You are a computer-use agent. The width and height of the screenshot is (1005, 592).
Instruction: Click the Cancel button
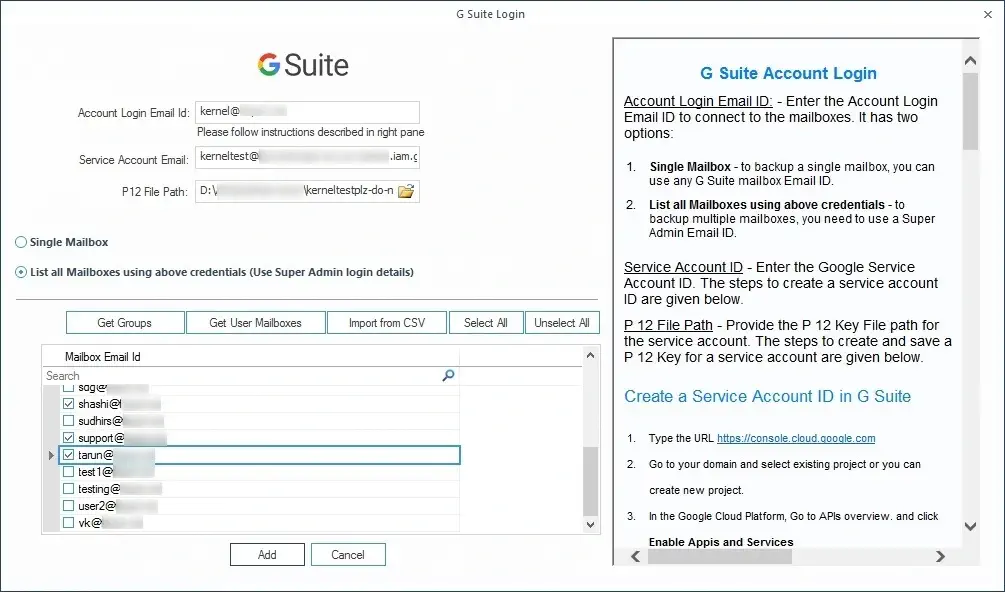pyautogui.click(x=348, y=555)
